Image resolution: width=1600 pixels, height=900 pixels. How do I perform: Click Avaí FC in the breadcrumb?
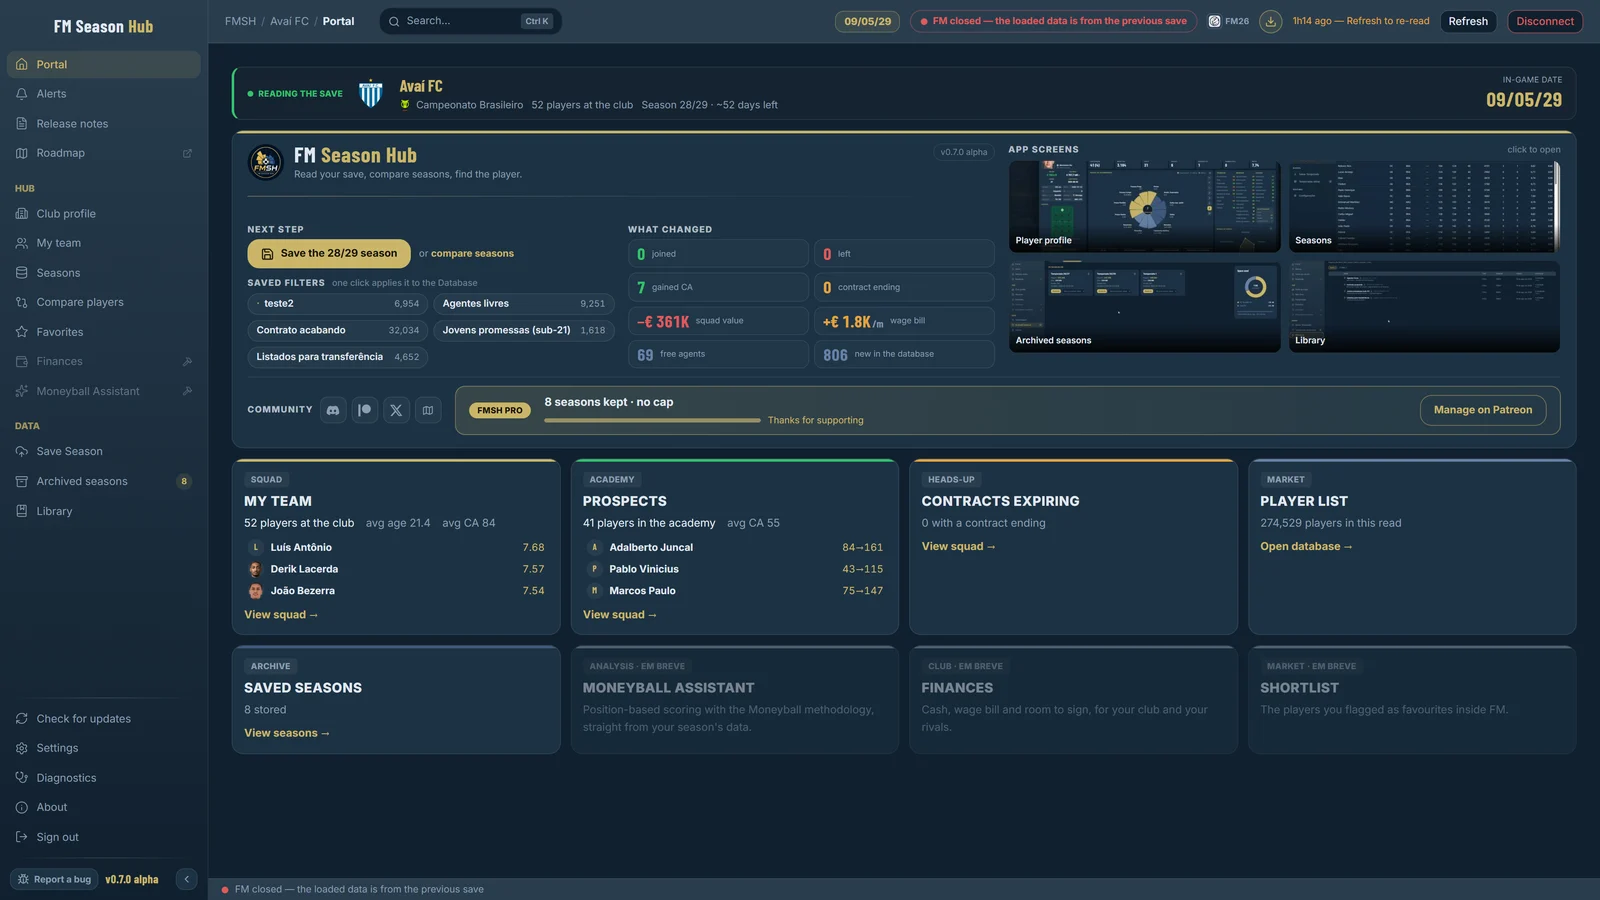[289, 21]
